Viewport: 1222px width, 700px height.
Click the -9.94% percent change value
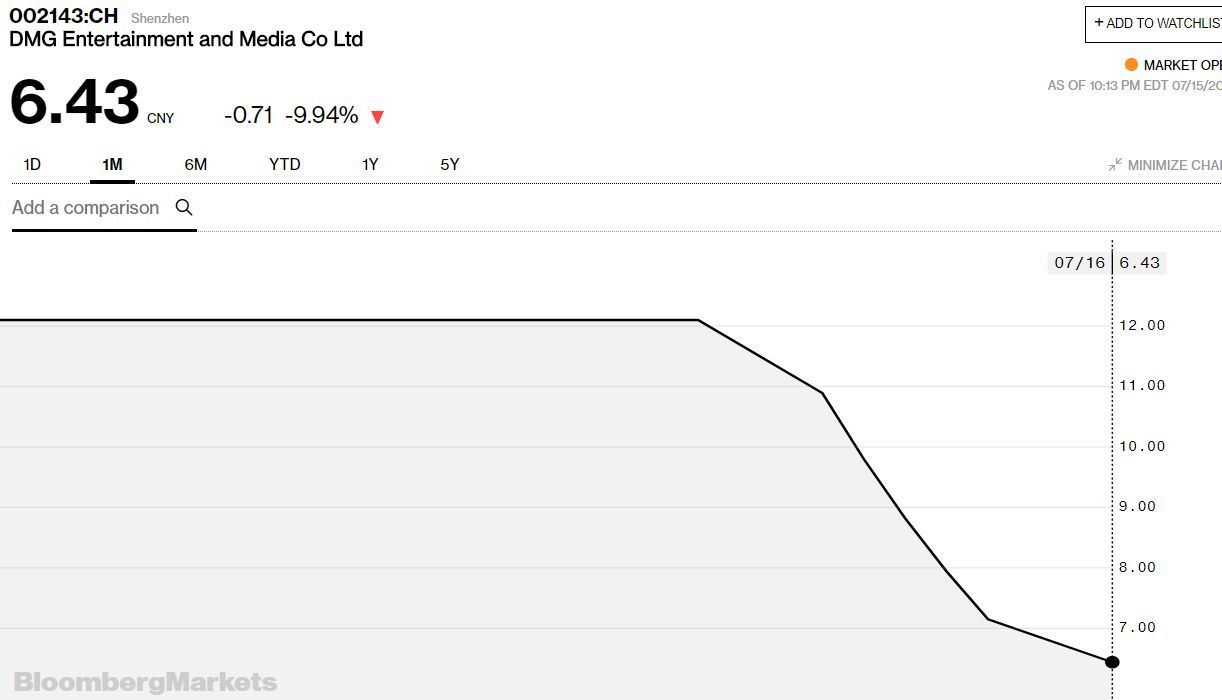pyautogui.click(x=321, y=116)
